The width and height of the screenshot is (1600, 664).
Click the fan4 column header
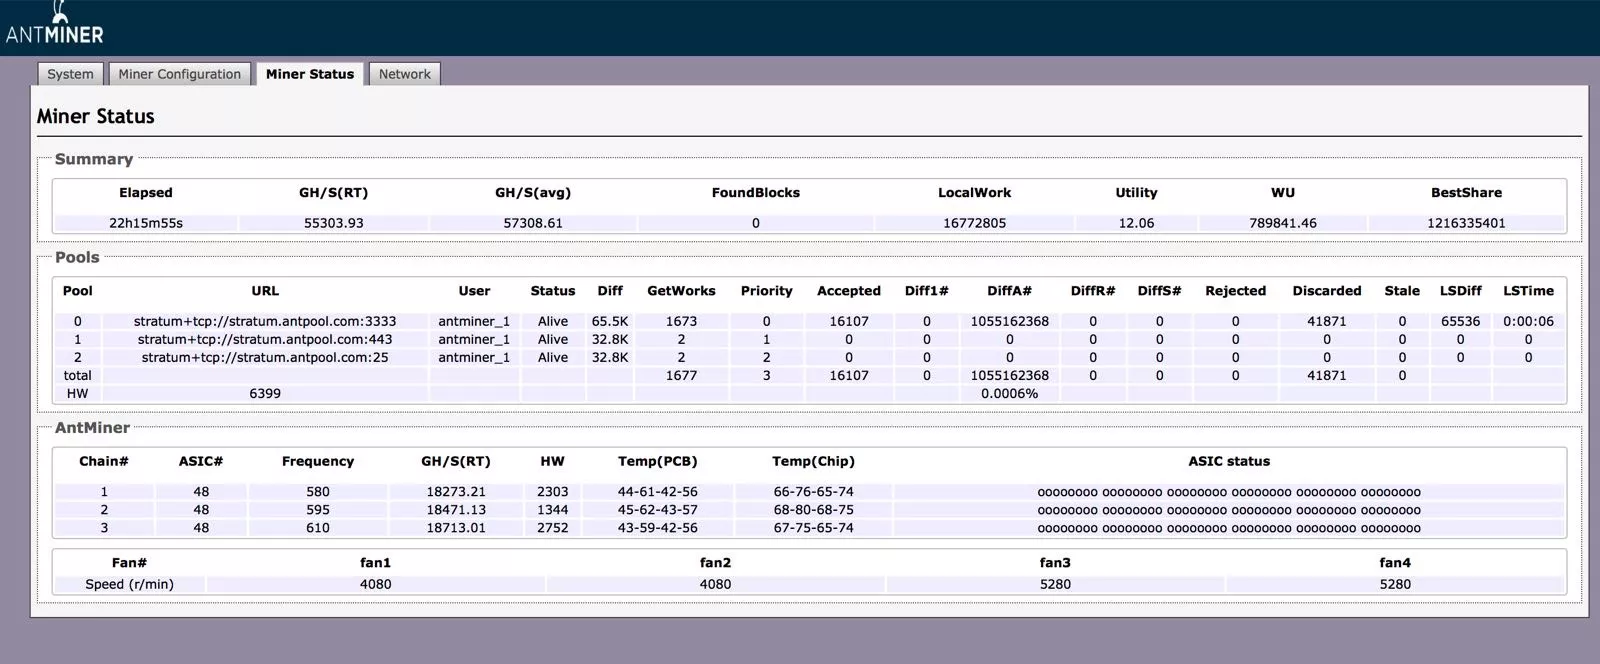coord(1395,563)
